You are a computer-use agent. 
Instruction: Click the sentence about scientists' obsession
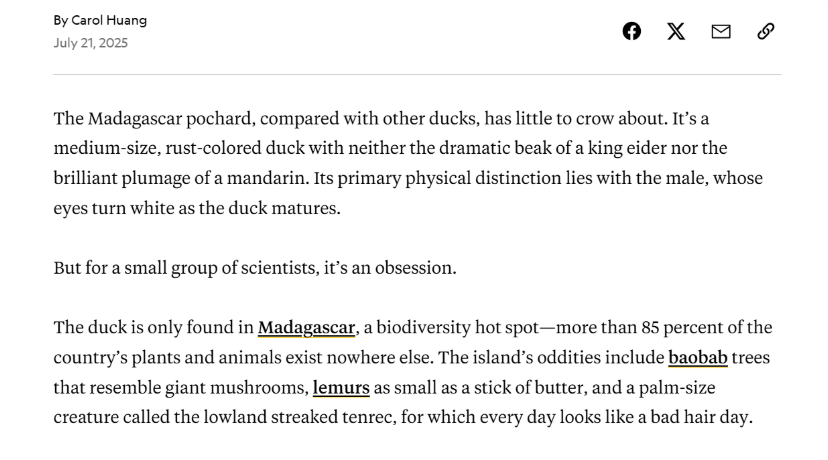254,268
